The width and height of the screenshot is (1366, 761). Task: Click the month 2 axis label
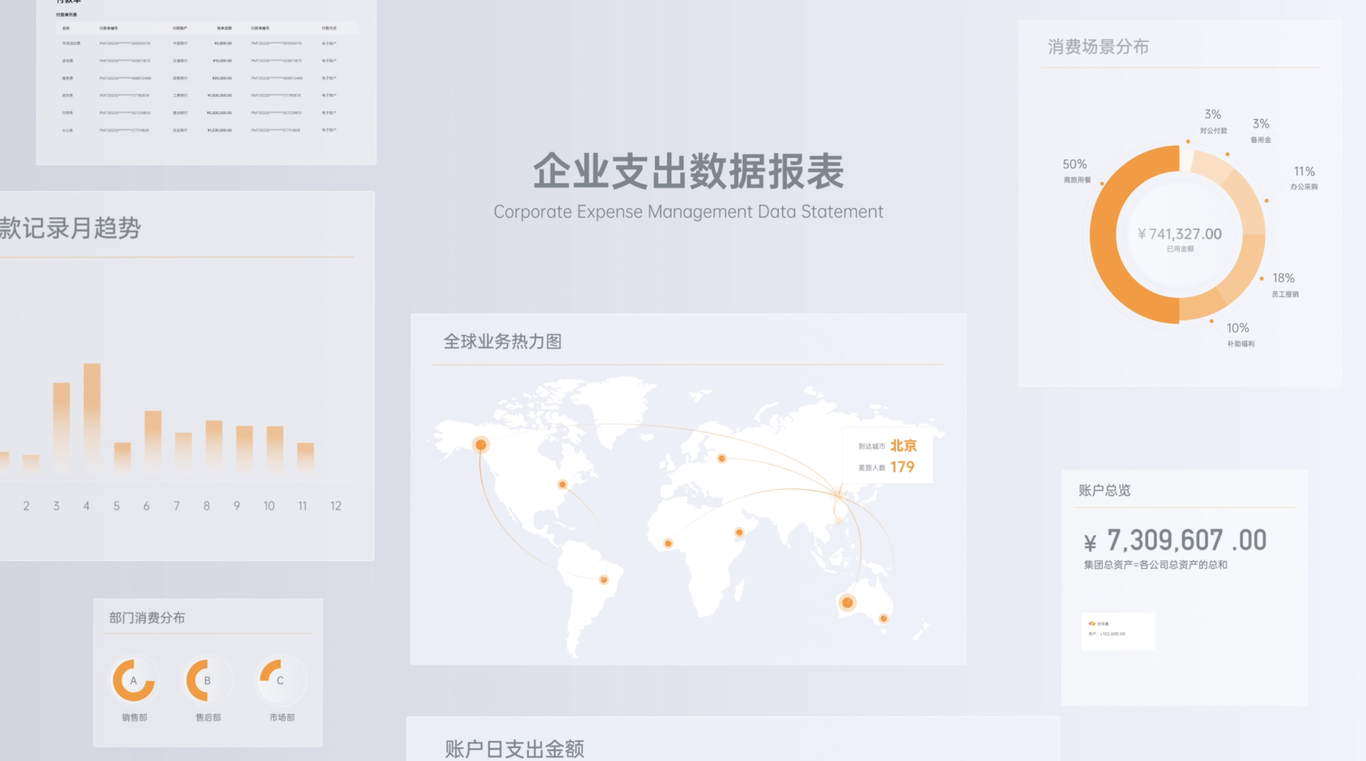[x=26, y=506]
